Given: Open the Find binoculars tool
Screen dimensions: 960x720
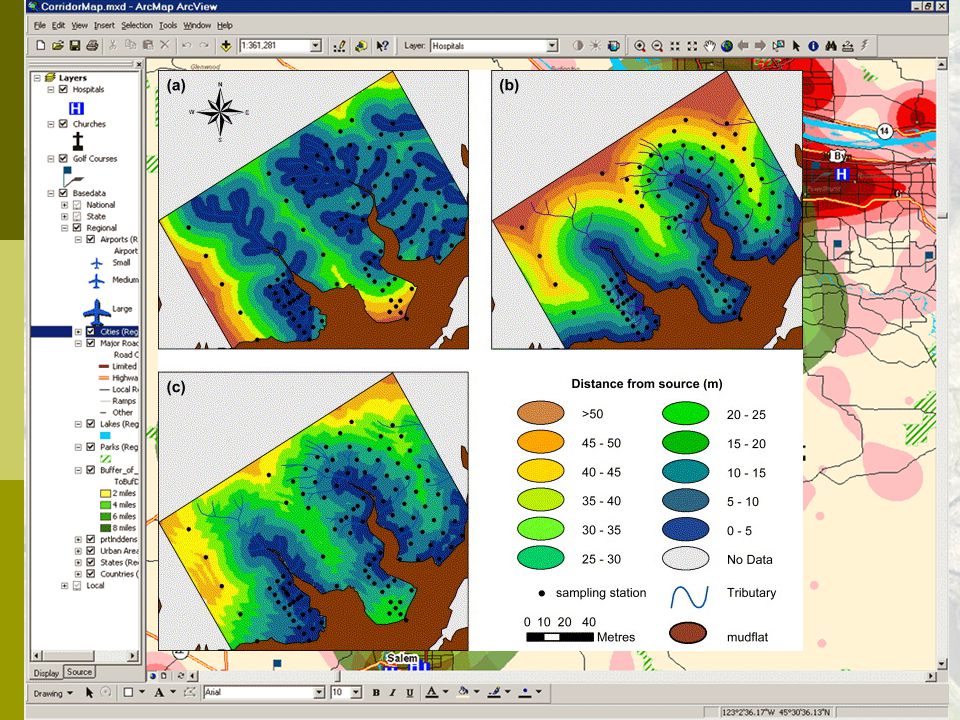Looking at the screenshot, I should (831, 46).
